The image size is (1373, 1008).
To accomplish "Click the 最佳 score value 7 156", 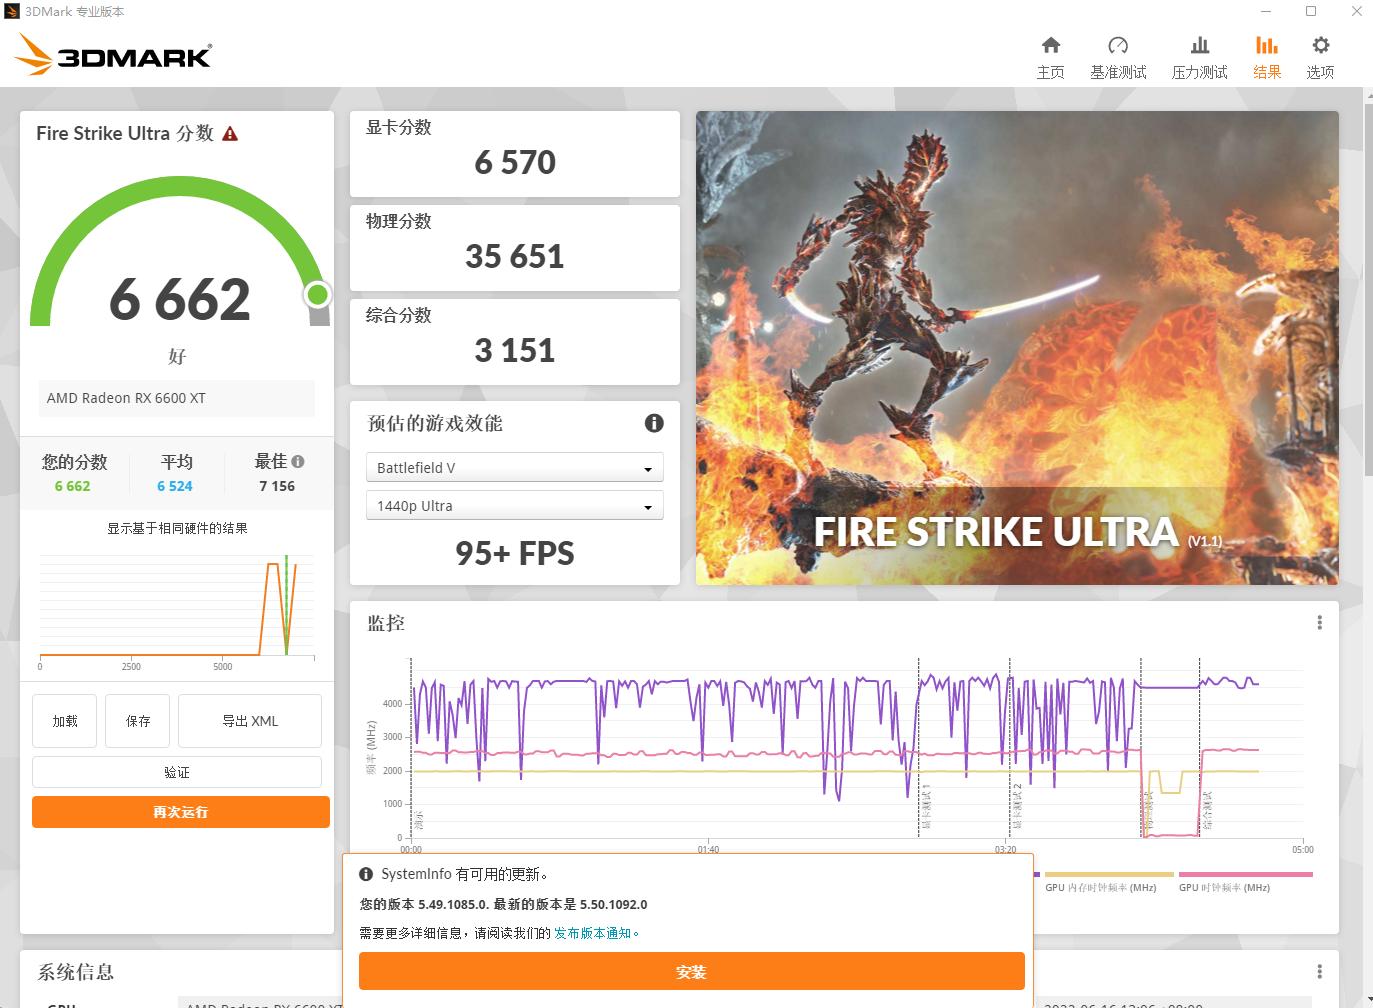I will (x=277, y=486).
